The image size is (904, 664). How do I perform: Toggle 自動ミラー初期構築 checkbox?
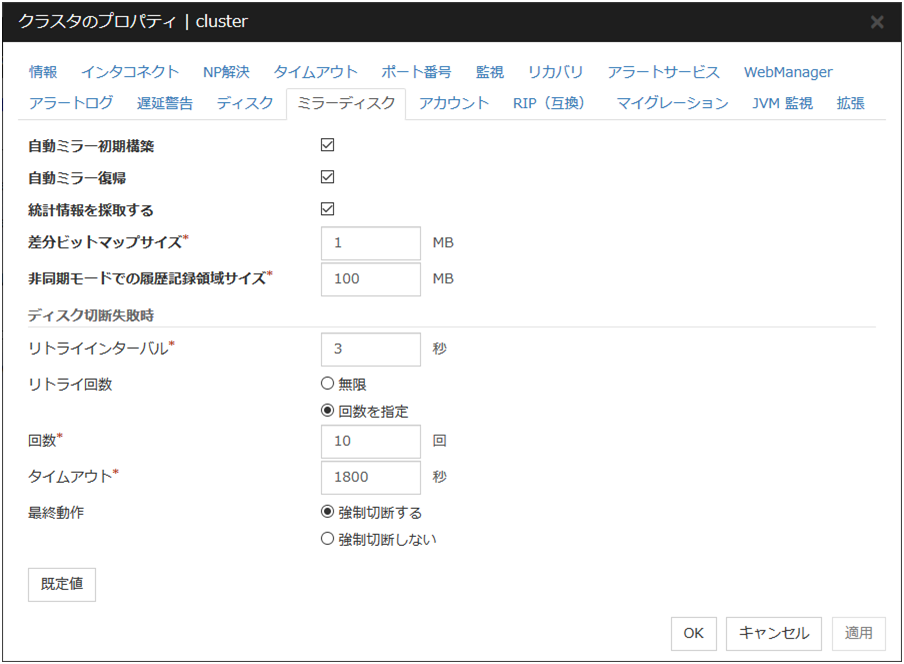pyautogui.click(x=327, y=145)
